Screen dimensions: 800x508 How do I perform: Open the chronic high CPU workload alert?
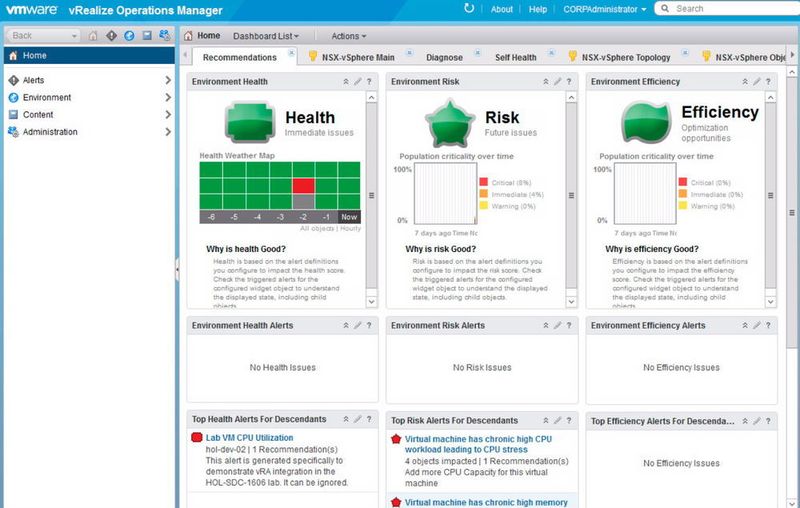pyautogui.click(x=478, y=444)
